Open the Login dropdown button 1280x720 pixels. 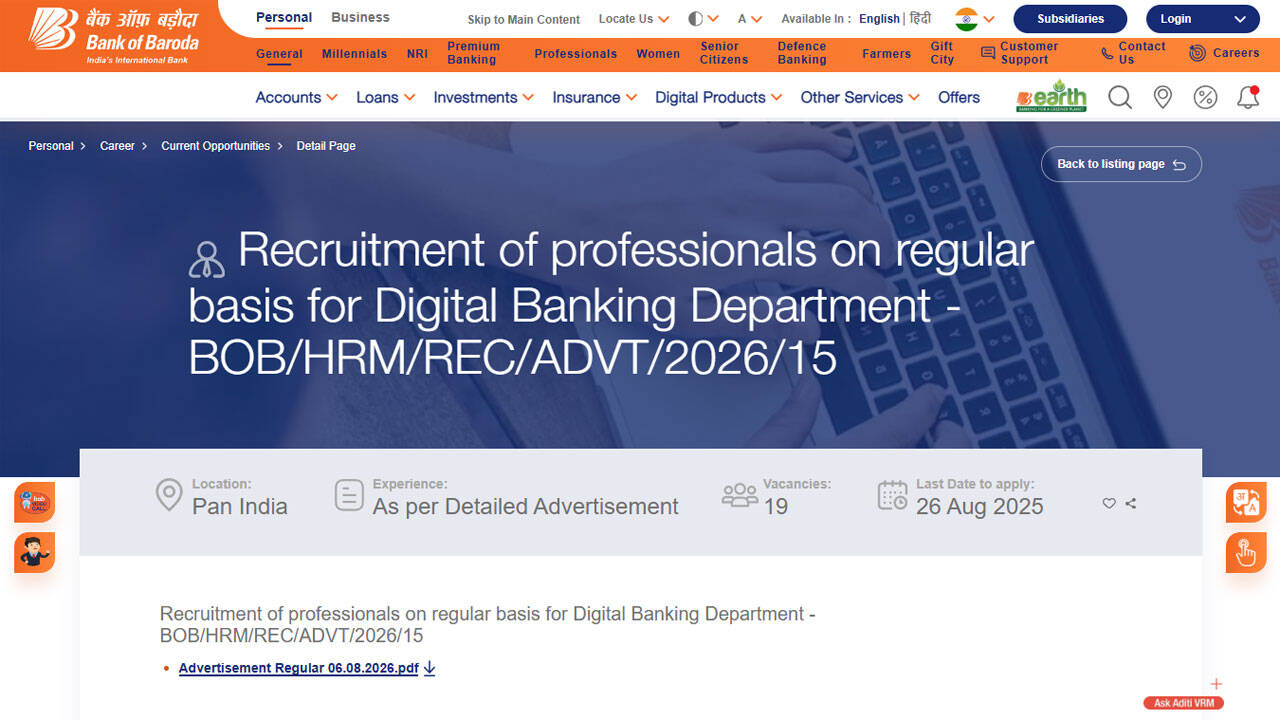[x=1203, y=19]
